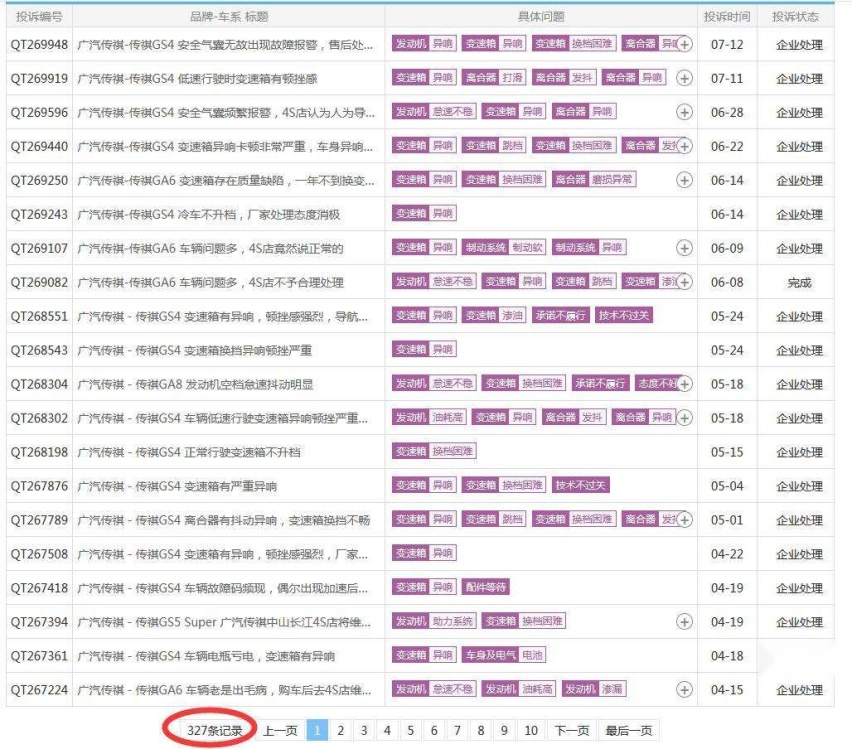Open complaint QT268304 GA8 engine idle title

(195, 384)
